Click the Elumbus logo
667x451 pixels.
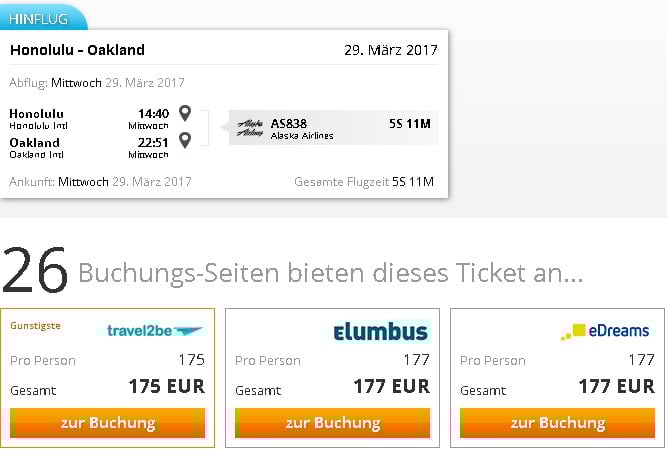click(380, 331)
